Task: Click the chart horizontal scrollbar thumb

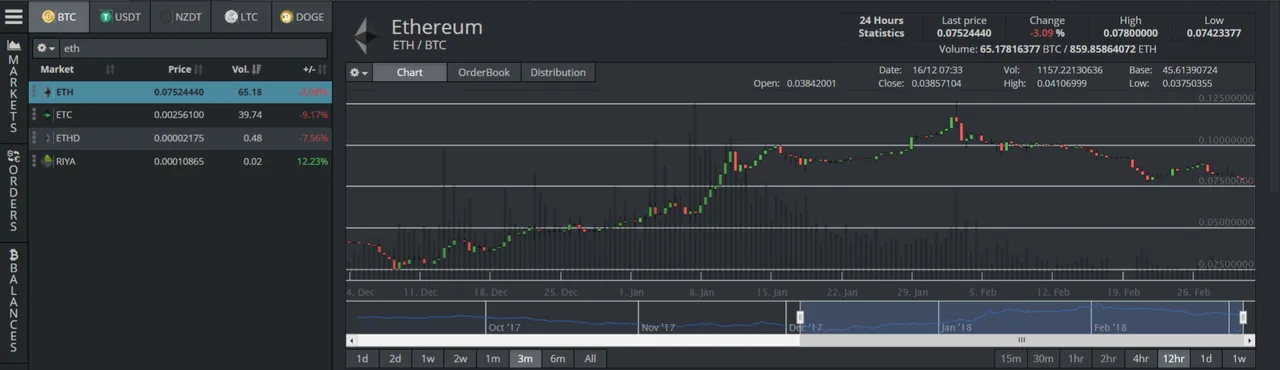Action: [x=1022, y=340]
